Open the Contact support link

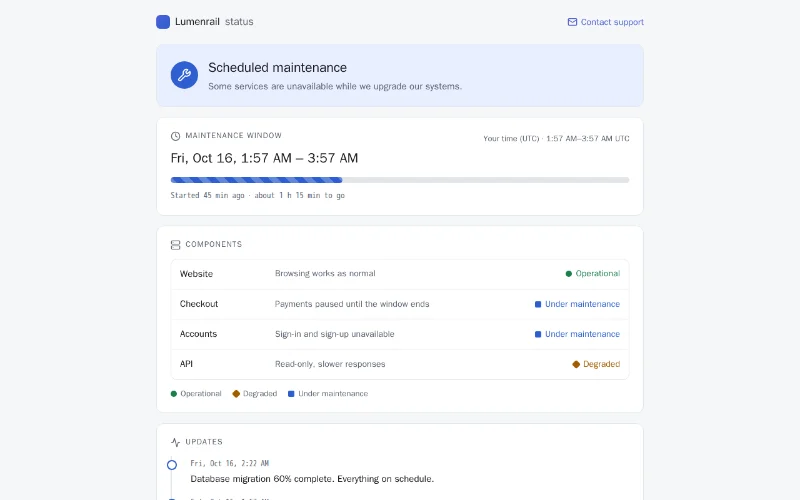click(606, 22)
